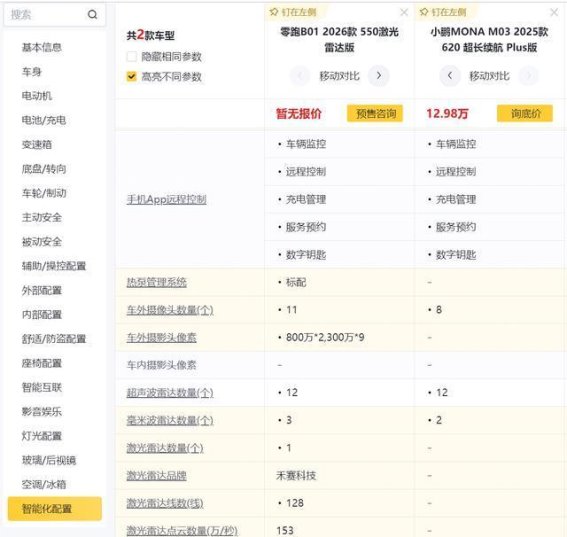Jump to 座椅配置 section

pyautogui.click(x=42, y=363)
